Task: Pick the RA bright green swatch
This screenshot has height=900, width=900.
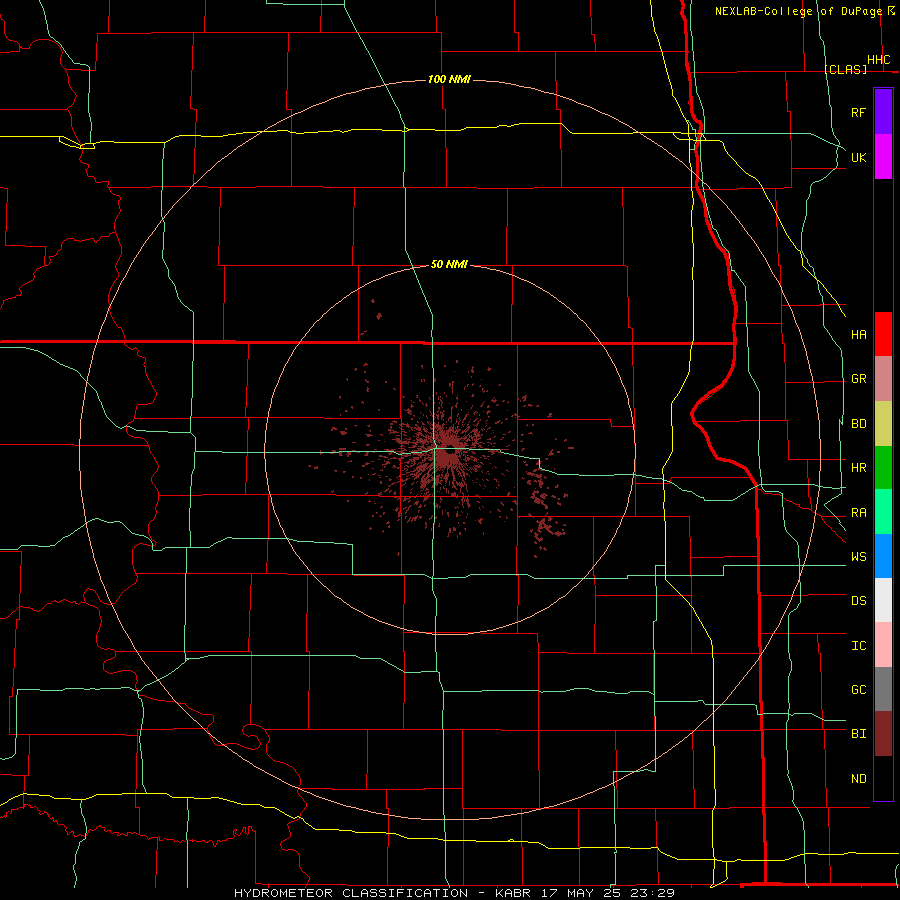Action: [x=883, y=512]
